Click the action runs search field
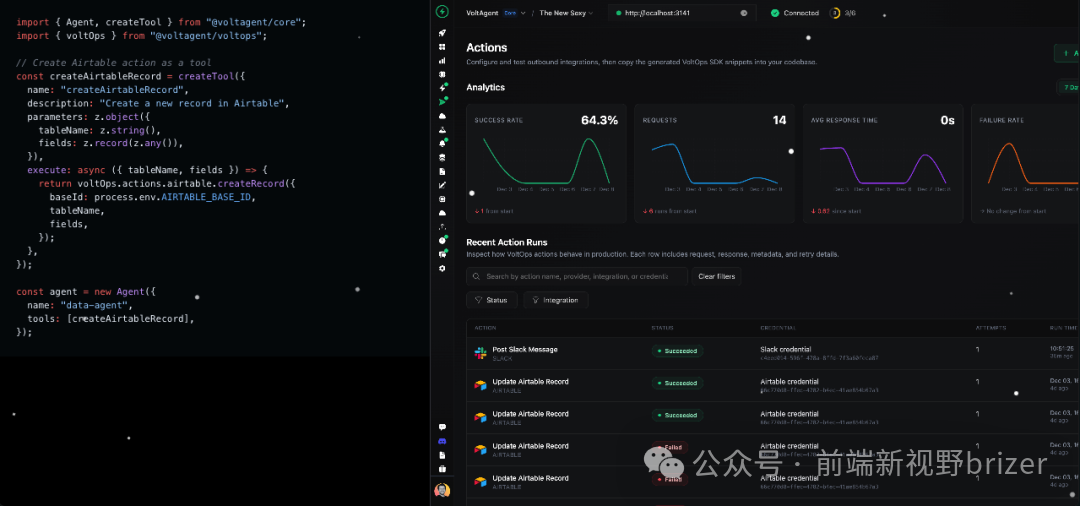The width and height of the screenshot is (1080, 506). (x=577, y=276)
